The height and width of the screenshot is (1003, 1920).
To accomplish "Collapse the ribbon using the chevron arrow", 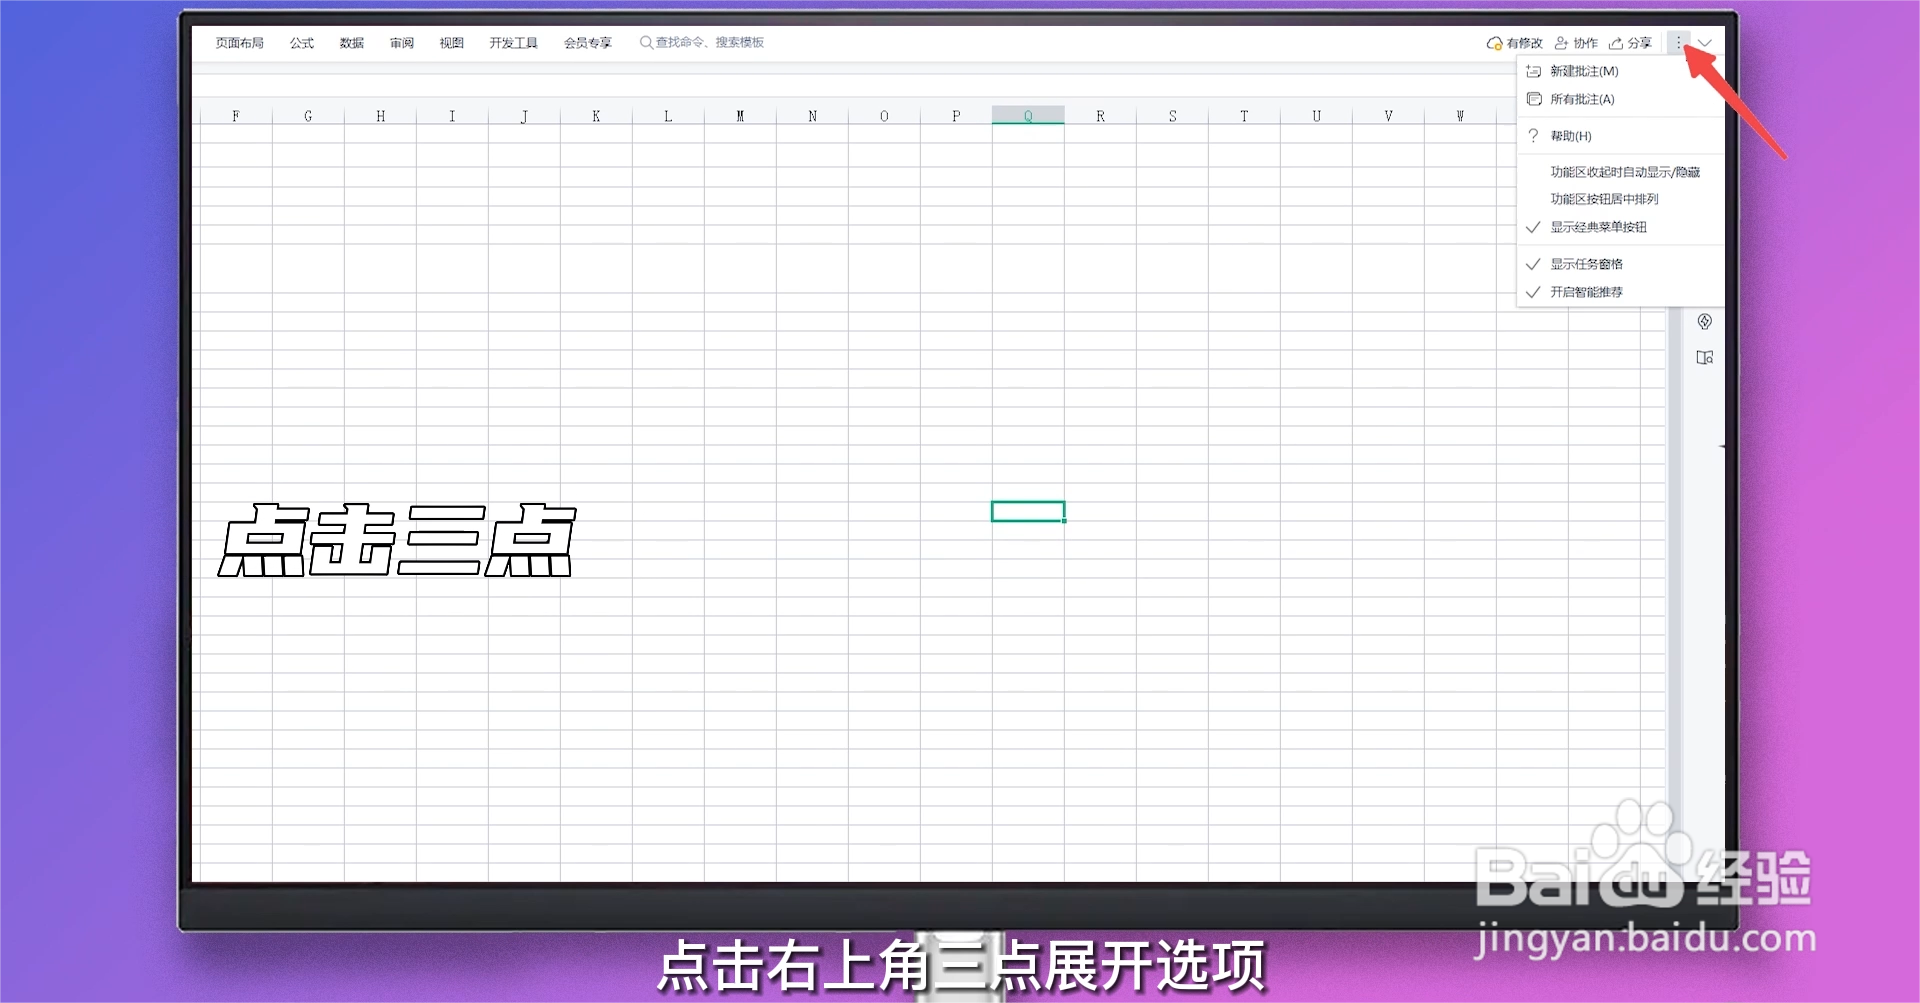I will coord(1705,43).
